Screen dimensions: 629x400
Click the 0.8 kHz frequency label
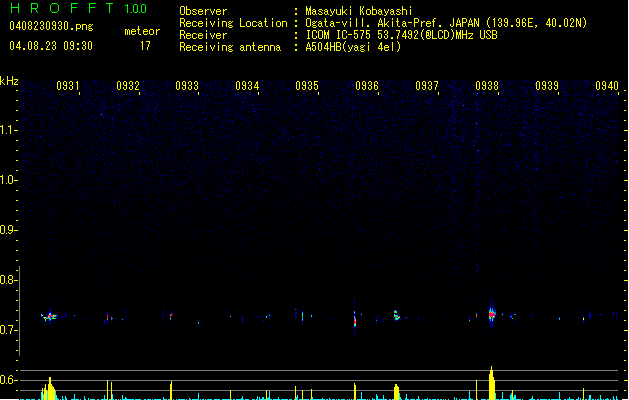tap(8, 280)
